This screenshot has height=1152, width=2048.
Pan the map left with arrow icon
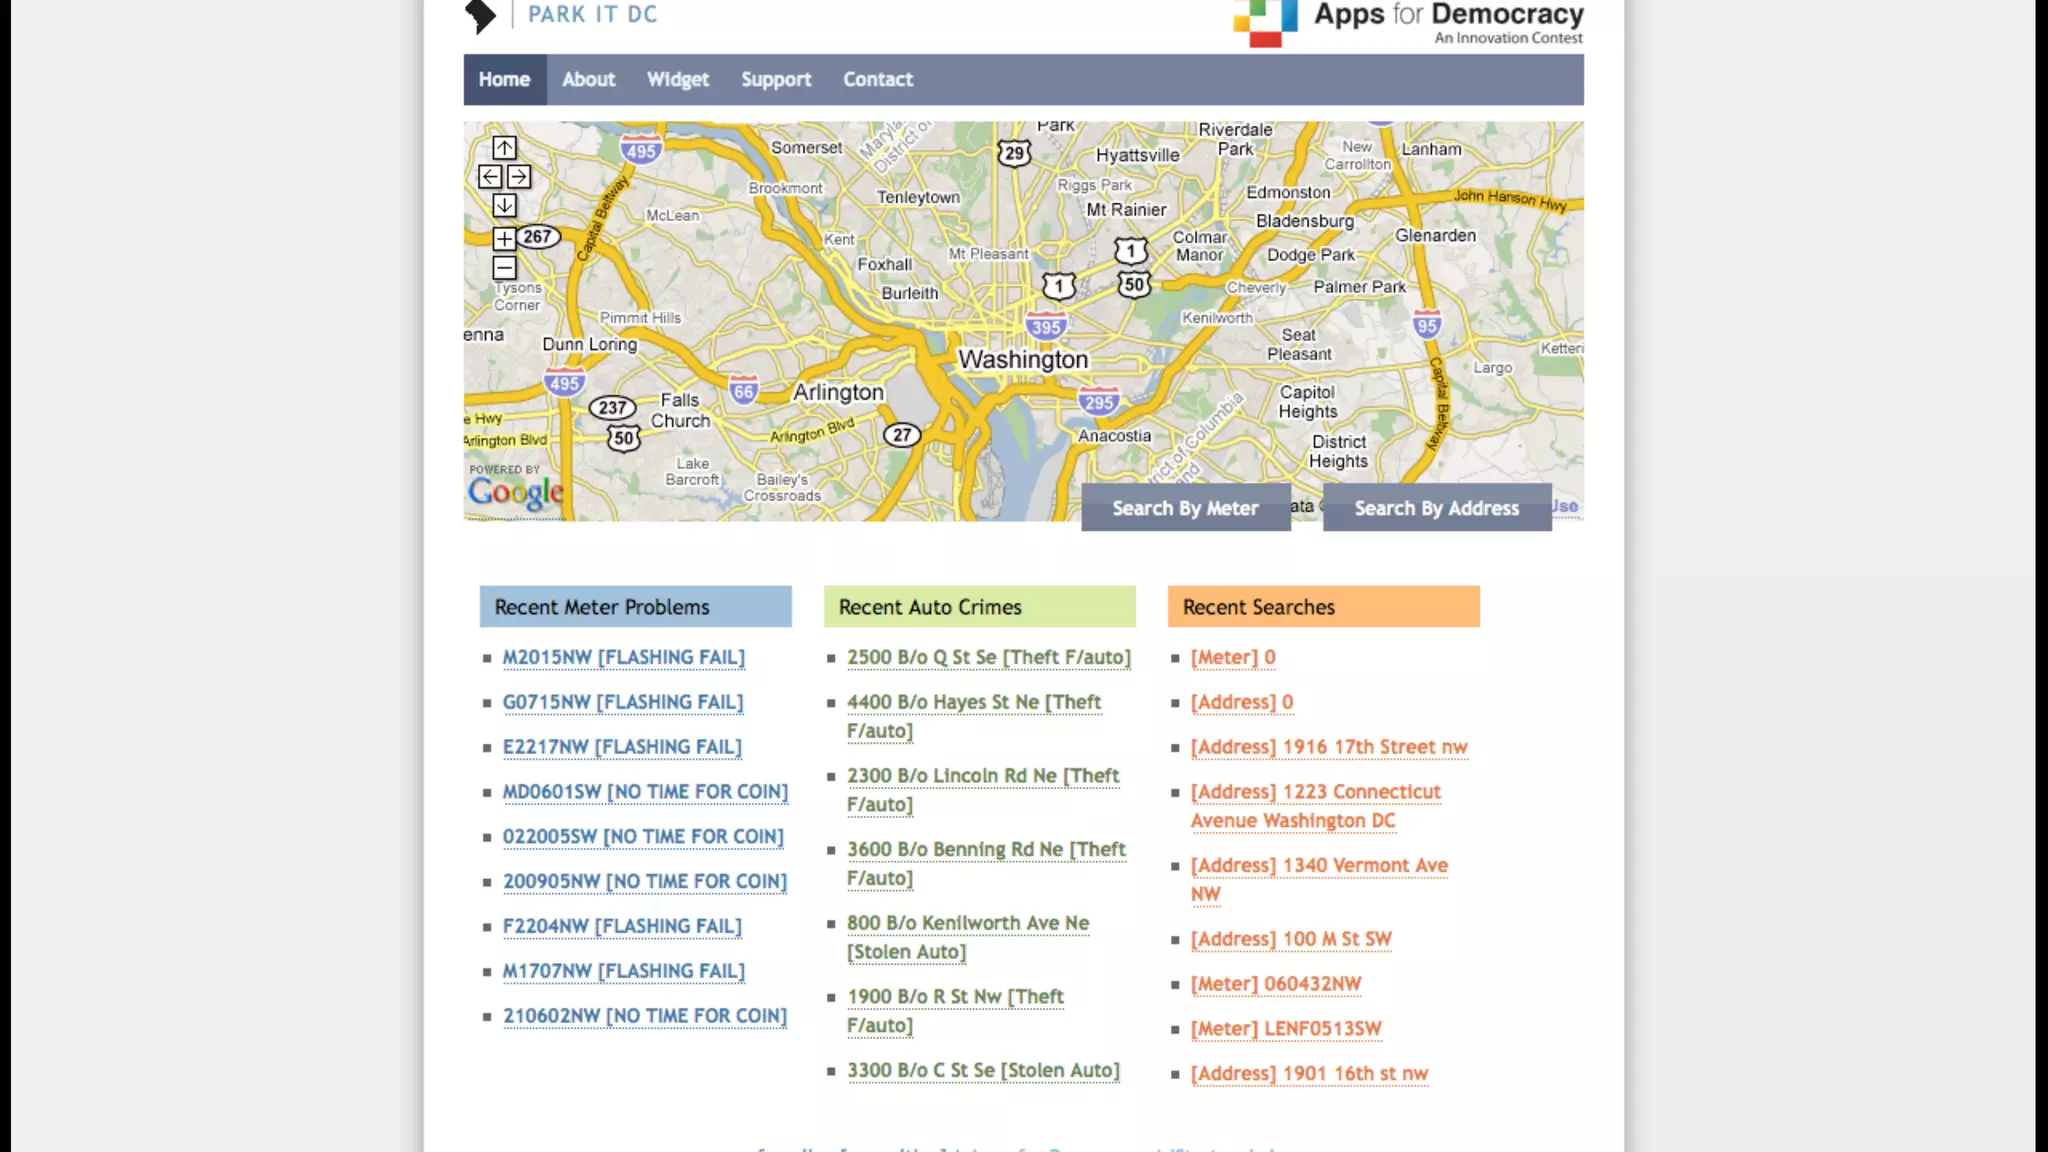click(x=490, y=177)
